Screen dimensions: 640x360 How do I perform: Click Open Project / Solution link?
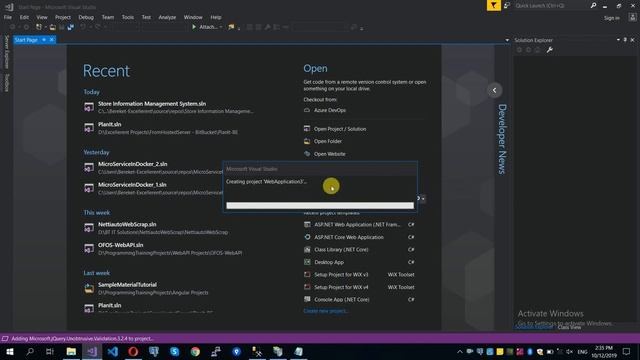tap(340, 129)
